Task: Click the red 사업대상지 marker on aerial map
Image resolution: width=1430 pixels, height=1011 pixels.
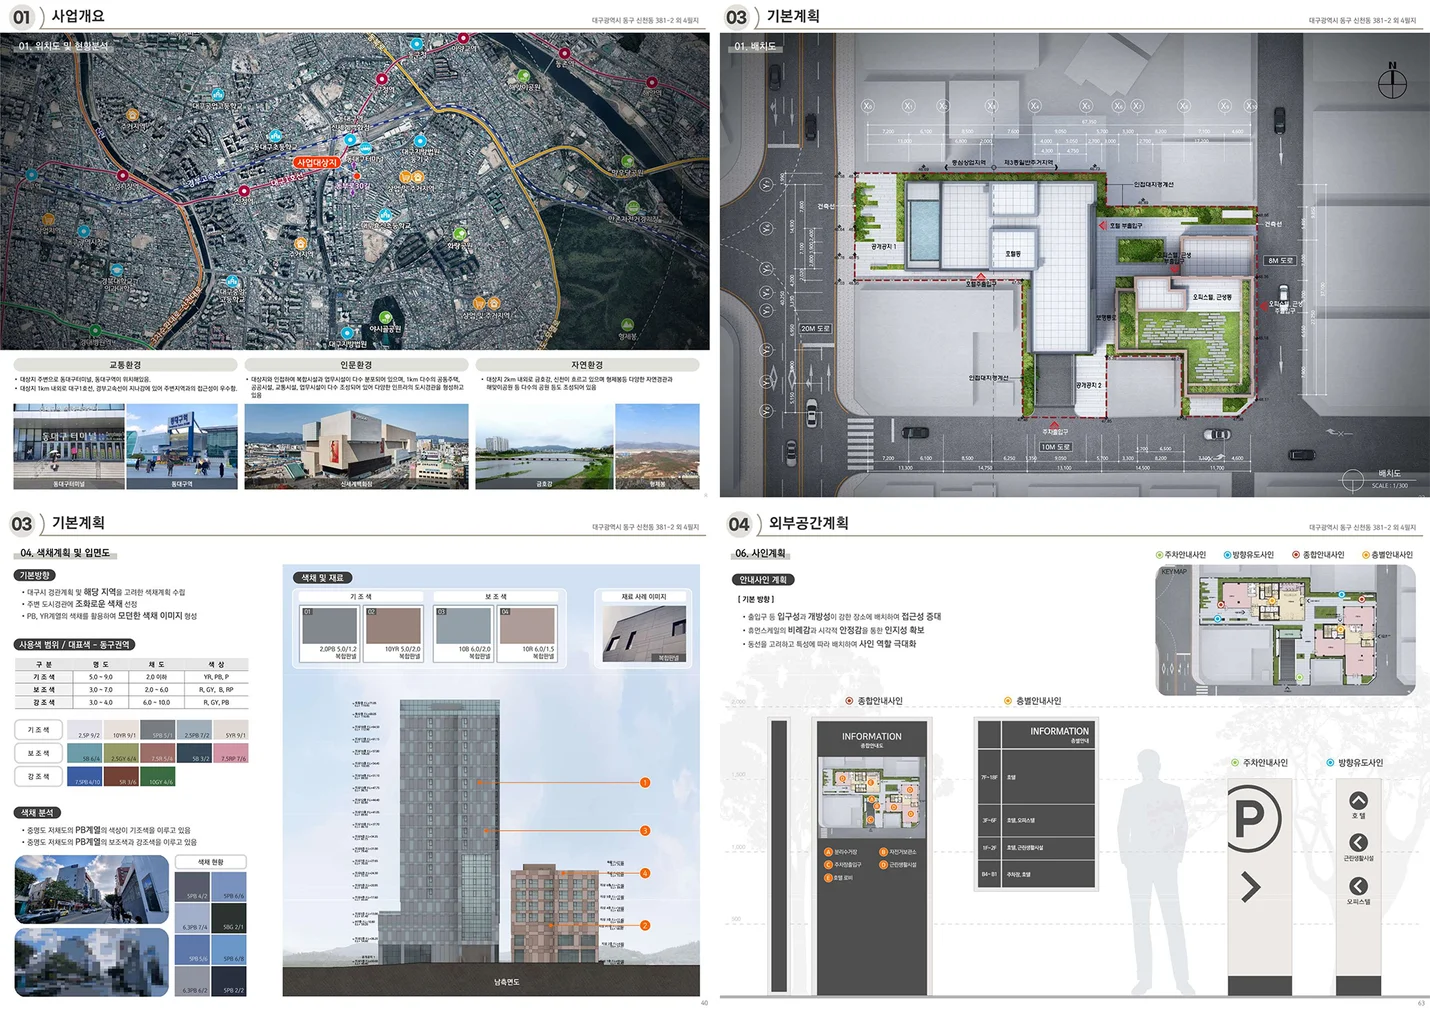Action: (x=317, y=162)
